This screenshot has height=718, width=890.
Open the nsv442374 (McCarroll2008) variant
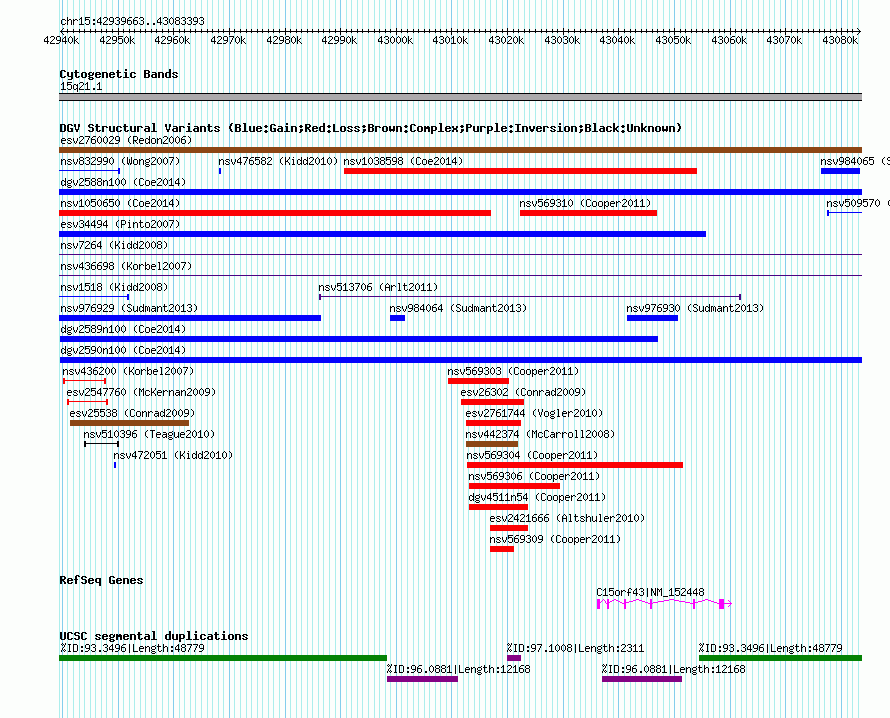click(492, 444)
